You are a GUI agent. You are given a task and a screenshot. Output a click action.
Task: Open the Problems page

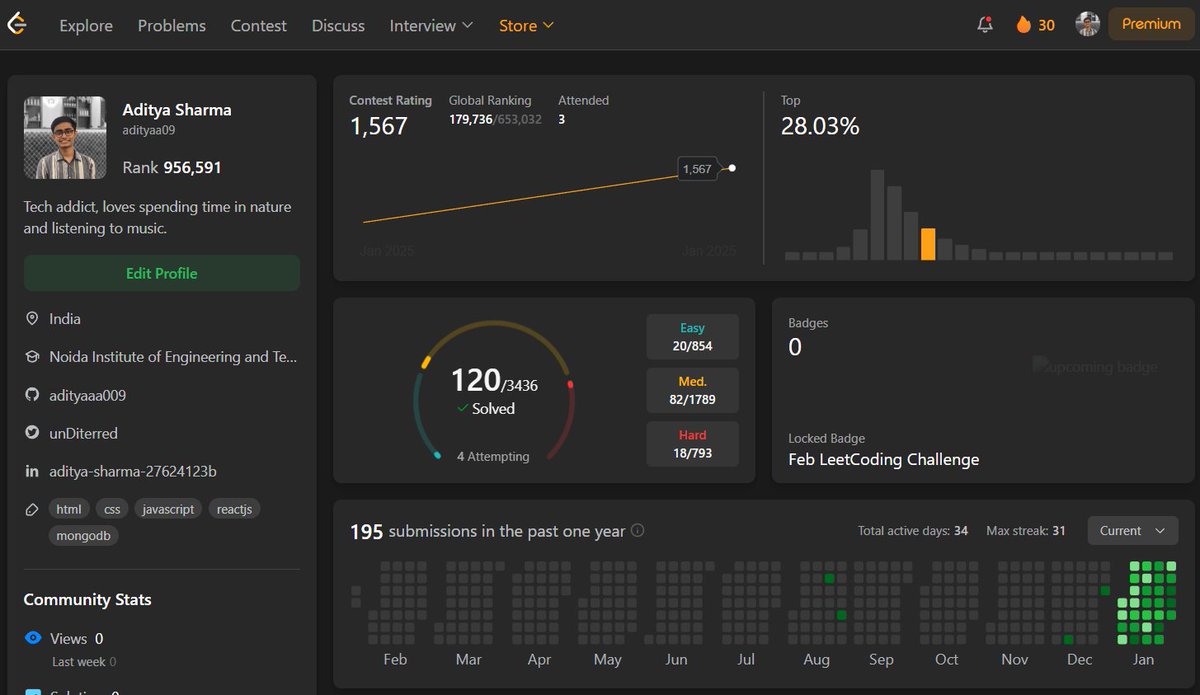coord(172,25)
